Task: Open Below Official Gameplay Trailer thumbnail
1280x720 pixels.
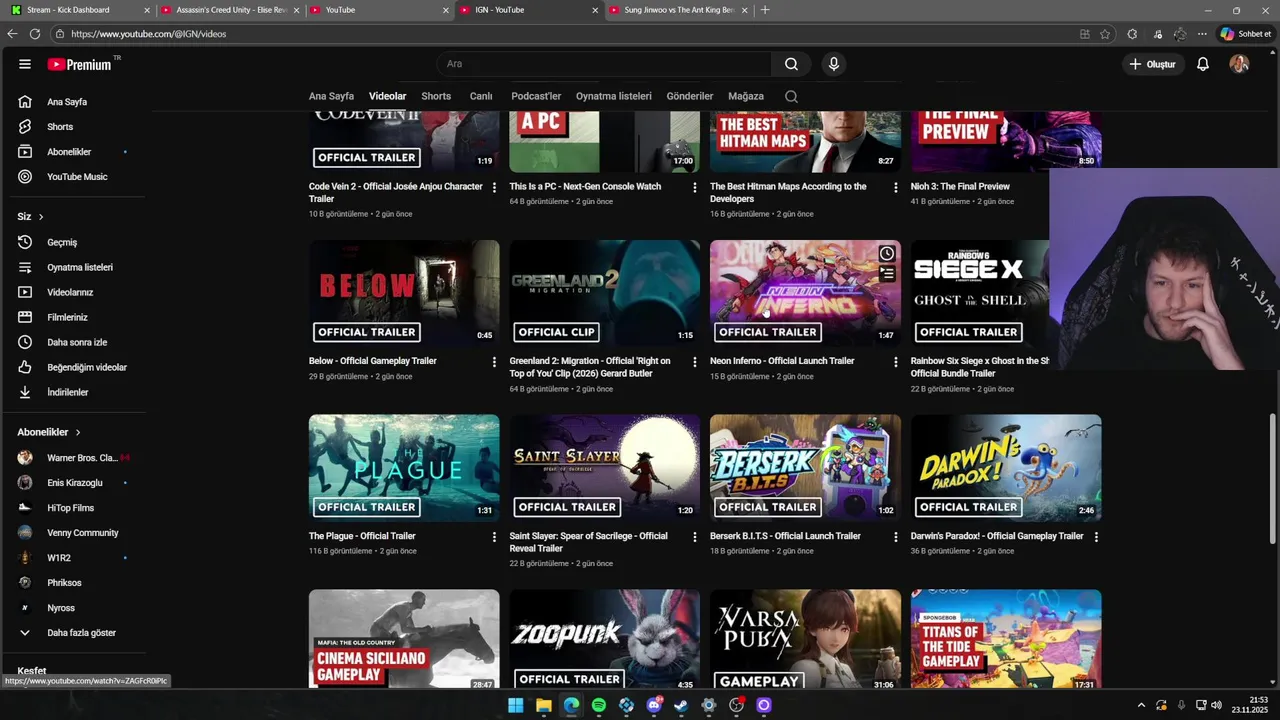Action: (404, 293)
